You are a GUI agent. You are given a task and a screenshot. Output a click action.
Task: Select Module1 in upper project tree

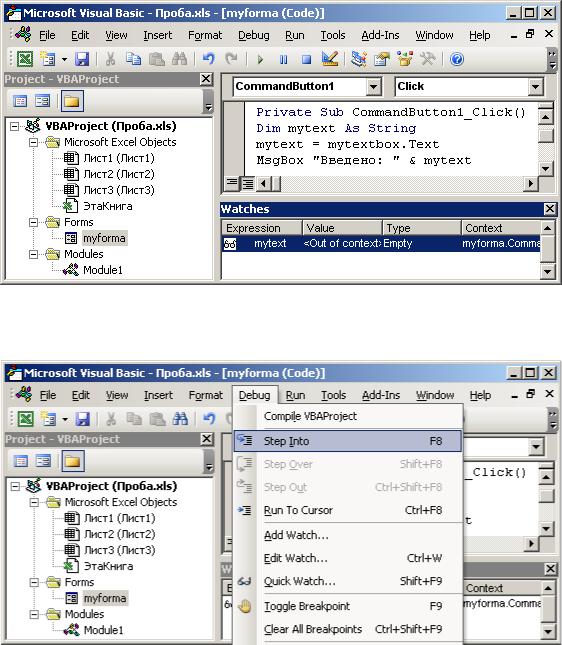103,271
